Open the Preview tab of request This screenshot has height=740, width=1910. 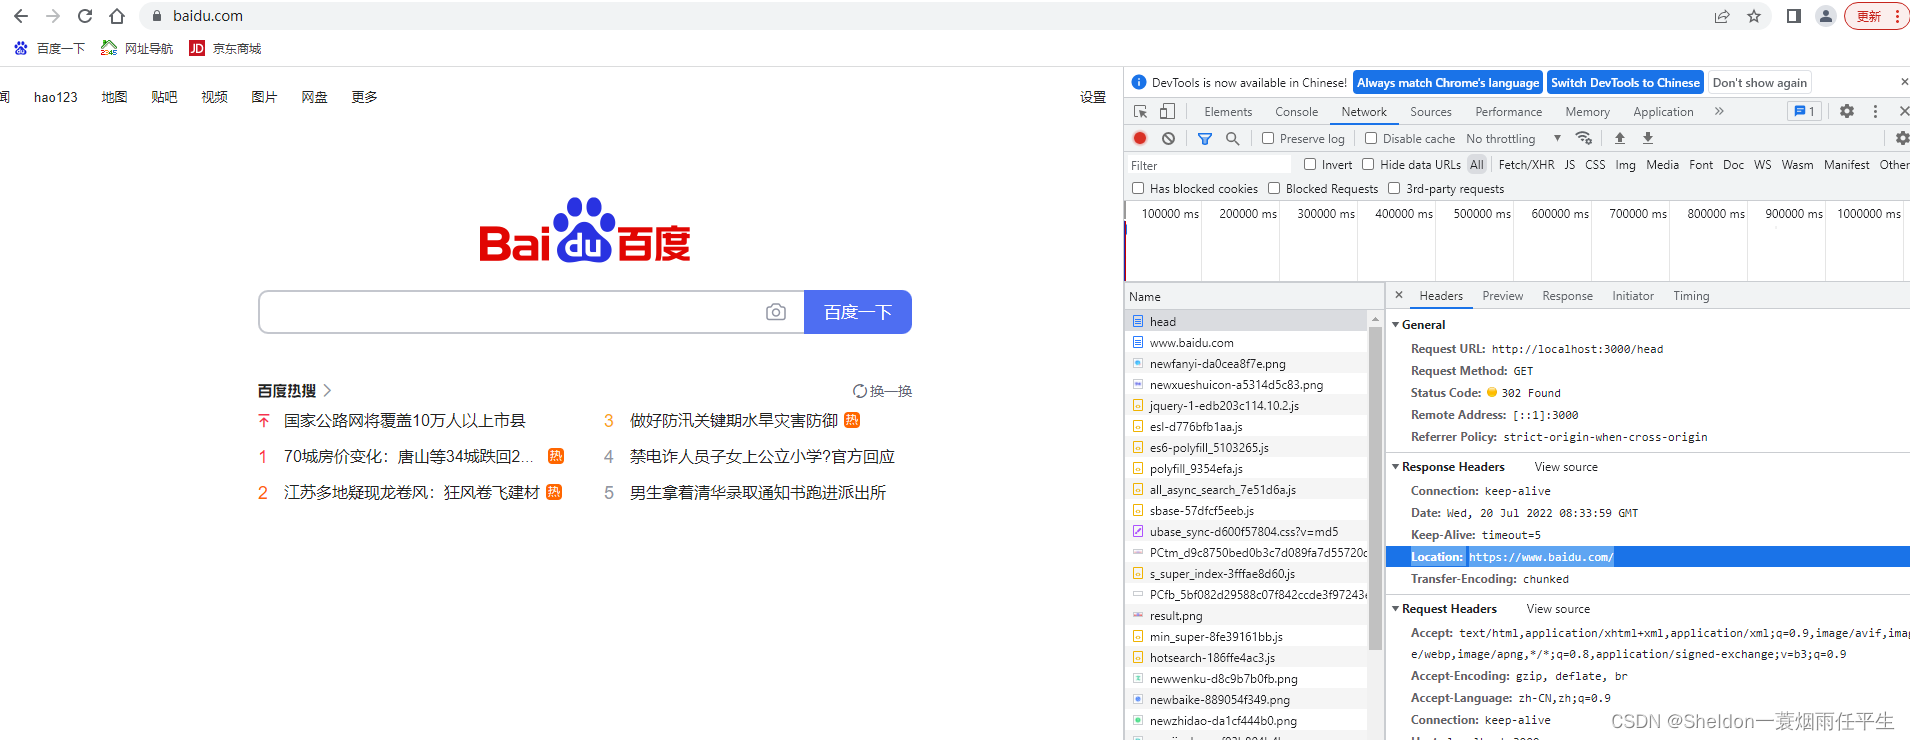(x=1503, y=296)
